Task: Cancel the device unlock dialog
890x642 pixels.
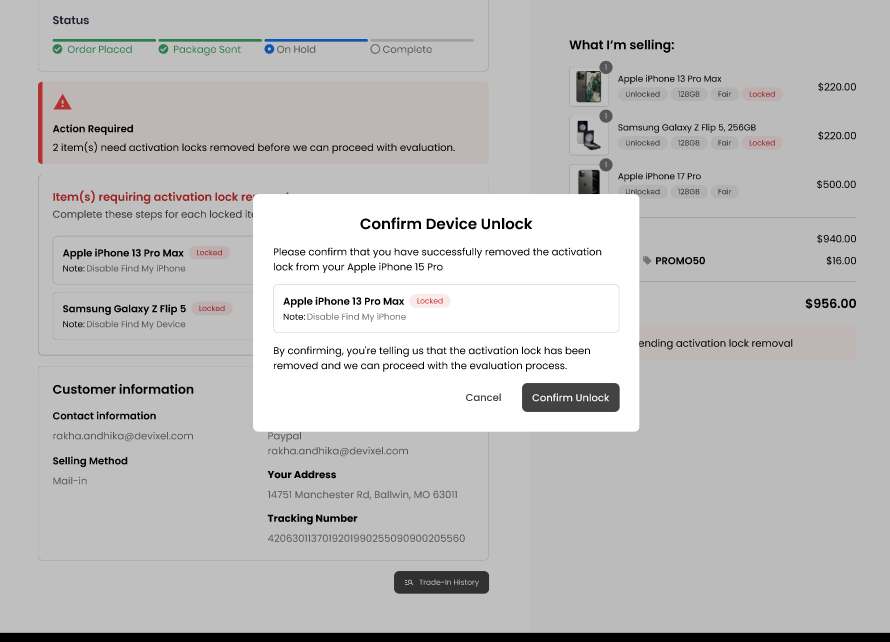Action: [x=483, y=397]
